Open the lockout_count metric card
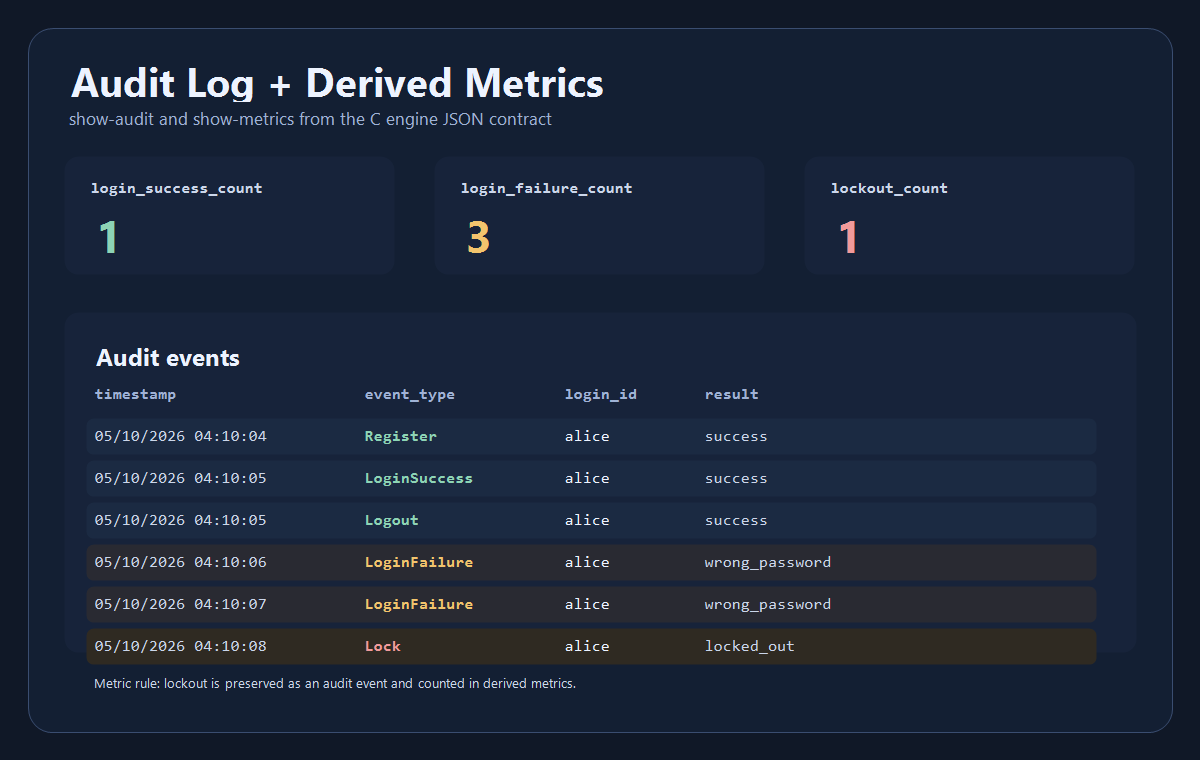 pos(969,215)
